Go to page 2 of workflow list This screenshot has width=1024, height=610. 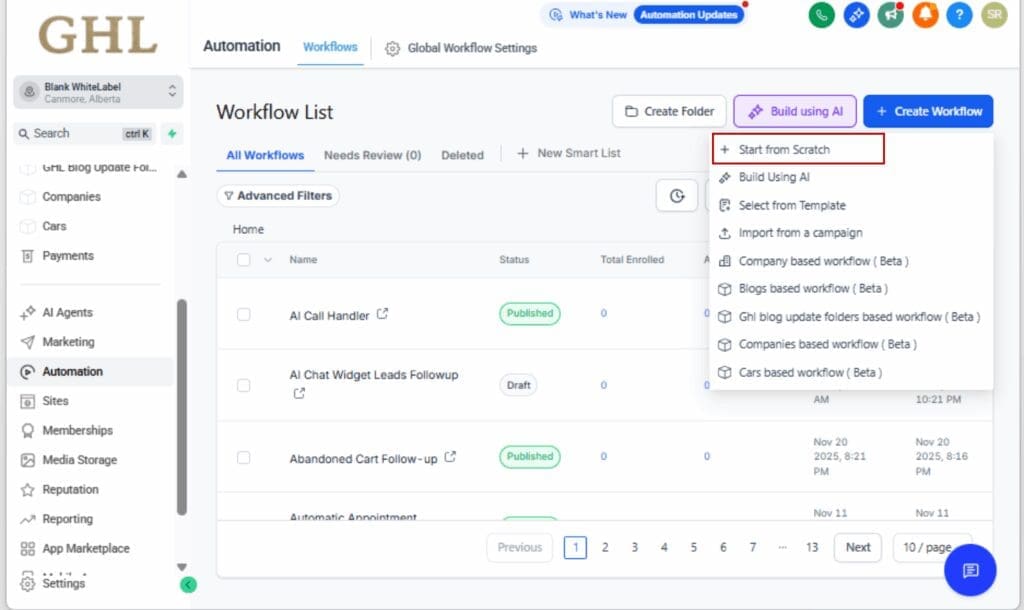[605, 547]
